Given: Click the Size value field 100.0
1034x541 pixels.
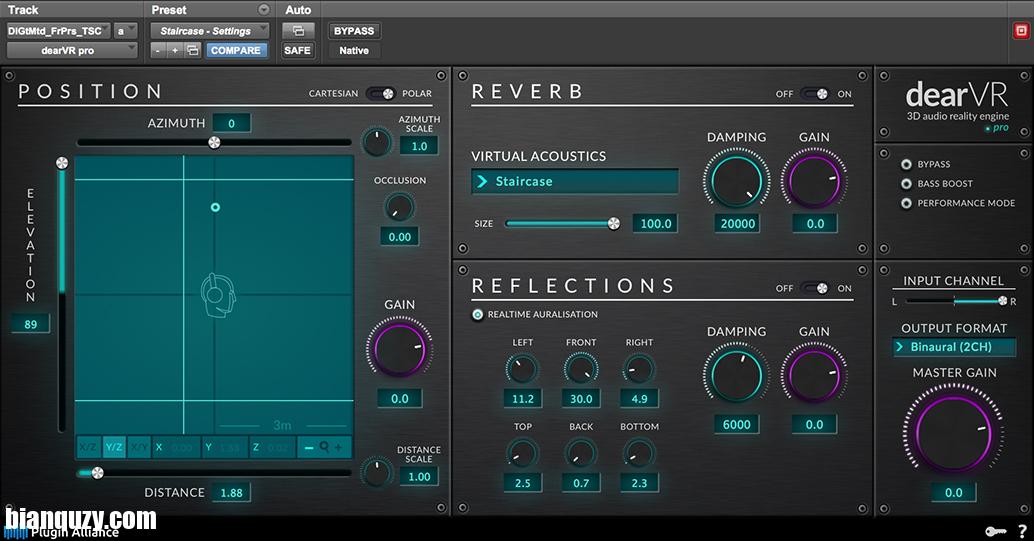Looking at the screenshot, I should [x=655, y=224].
